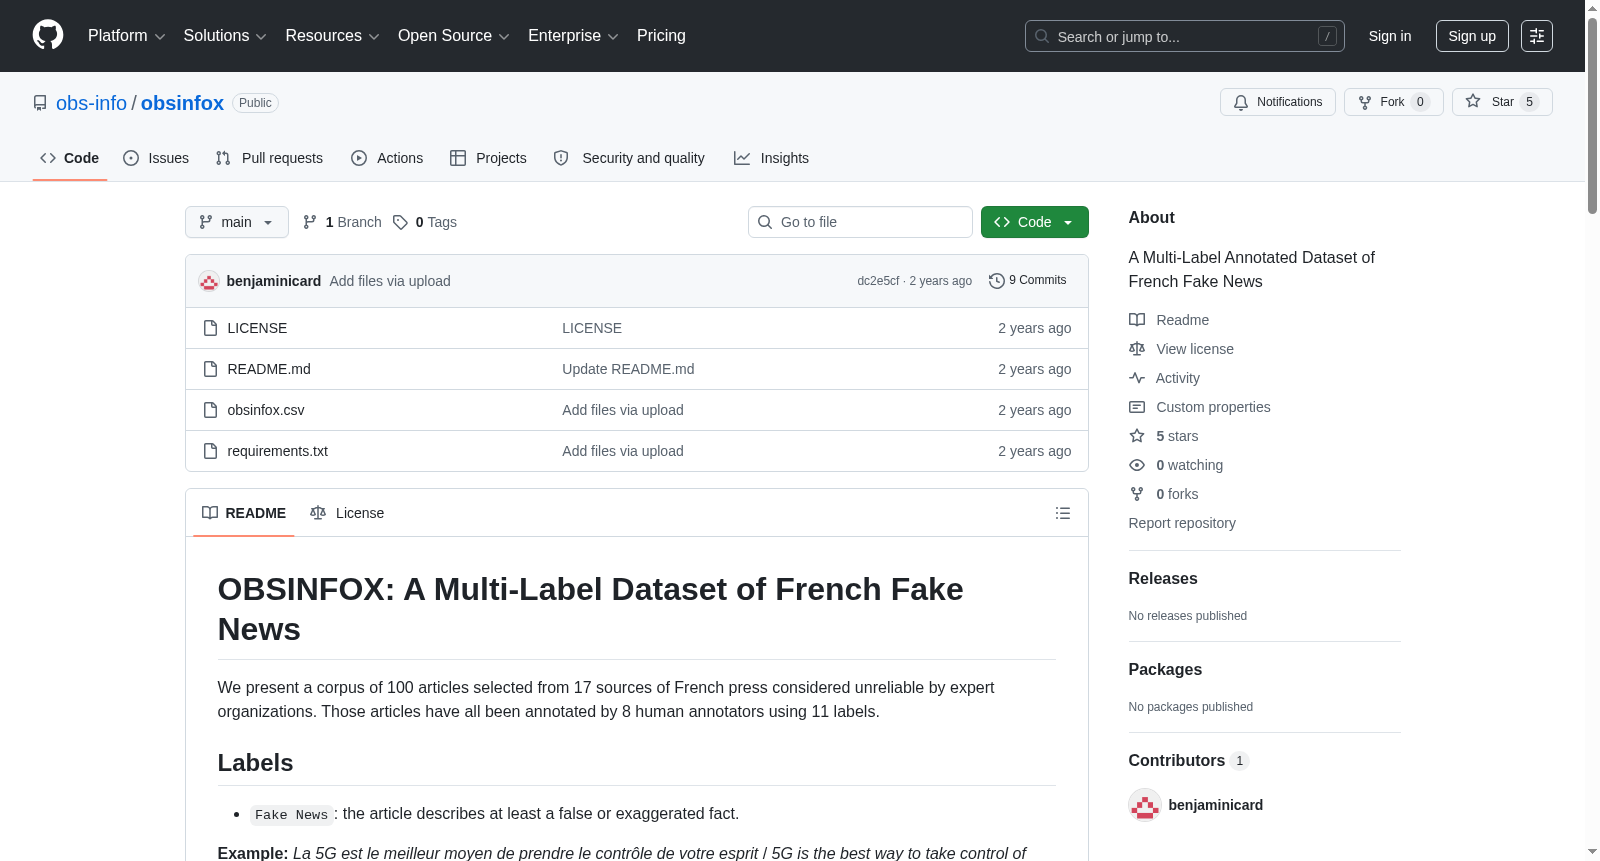Switch to the Actions tab
Image resolution: width=1600 pixels, height=861 pixels.
coord(387,158)
